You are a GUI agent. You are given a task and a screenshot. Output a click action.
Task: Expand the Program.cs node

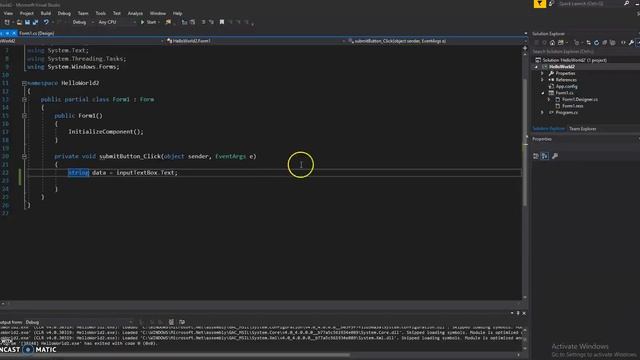point(542,112)
